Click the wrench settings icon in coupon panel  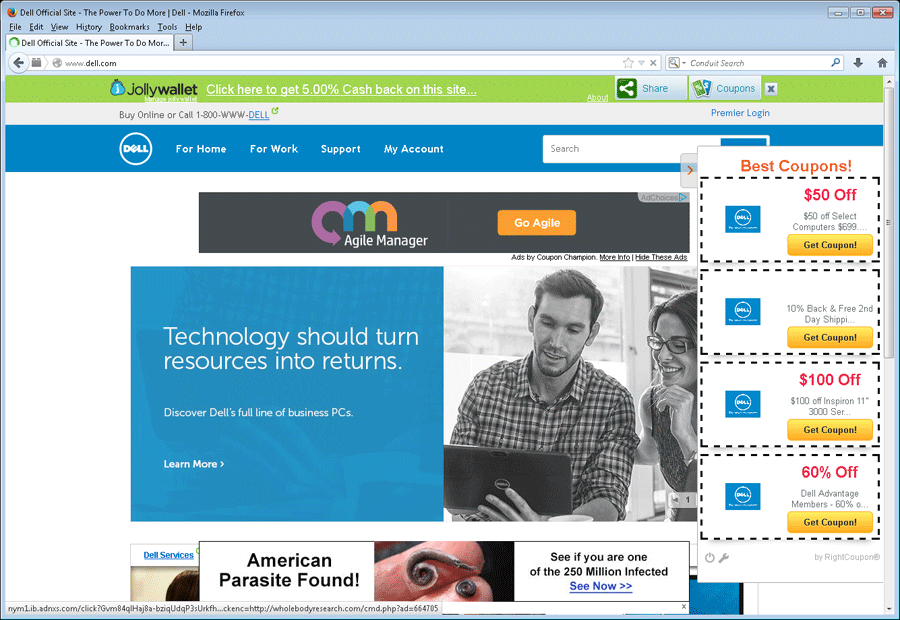[x=724, y=558]
